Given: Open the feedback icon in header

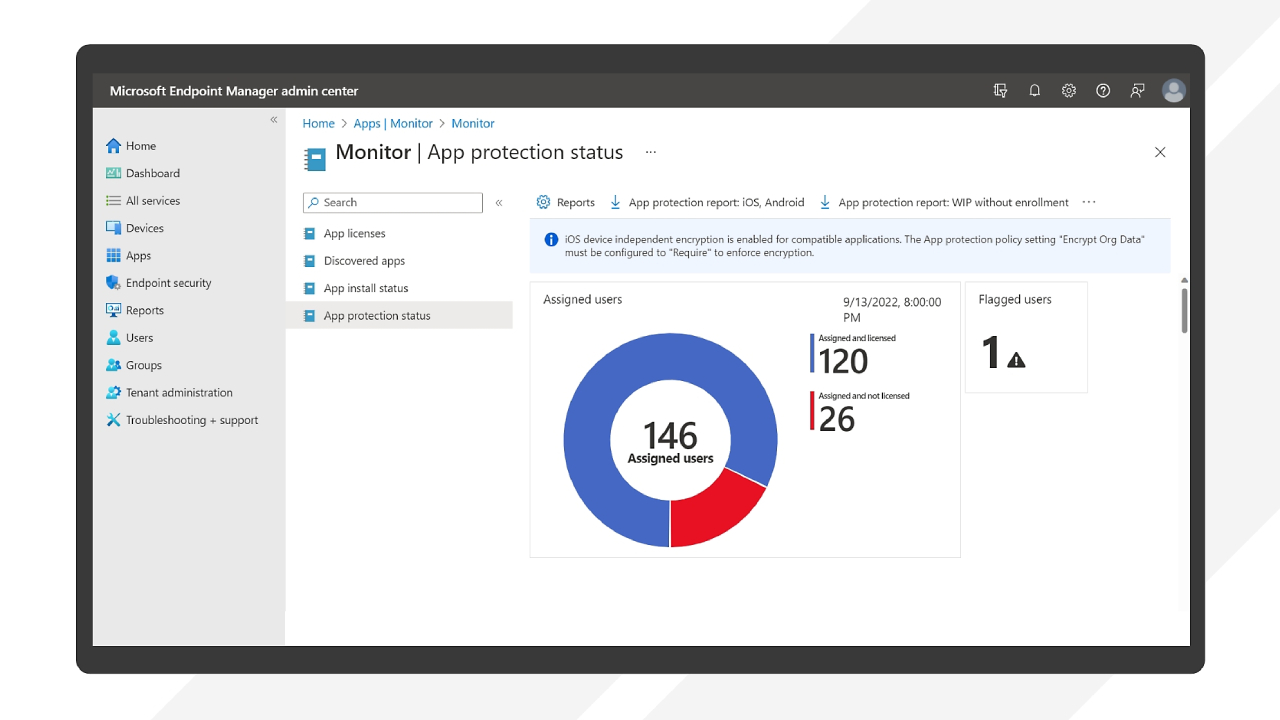Looking at the screenshot, I should coord(1138,91).
